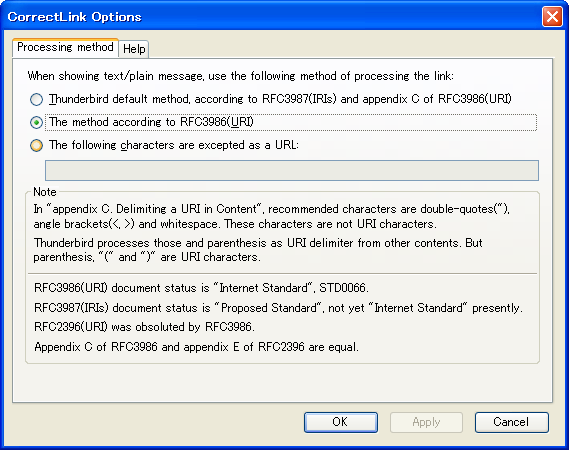Click the 'Thunderbird default method' label text
569x450 pixels.
coord(280,99)
